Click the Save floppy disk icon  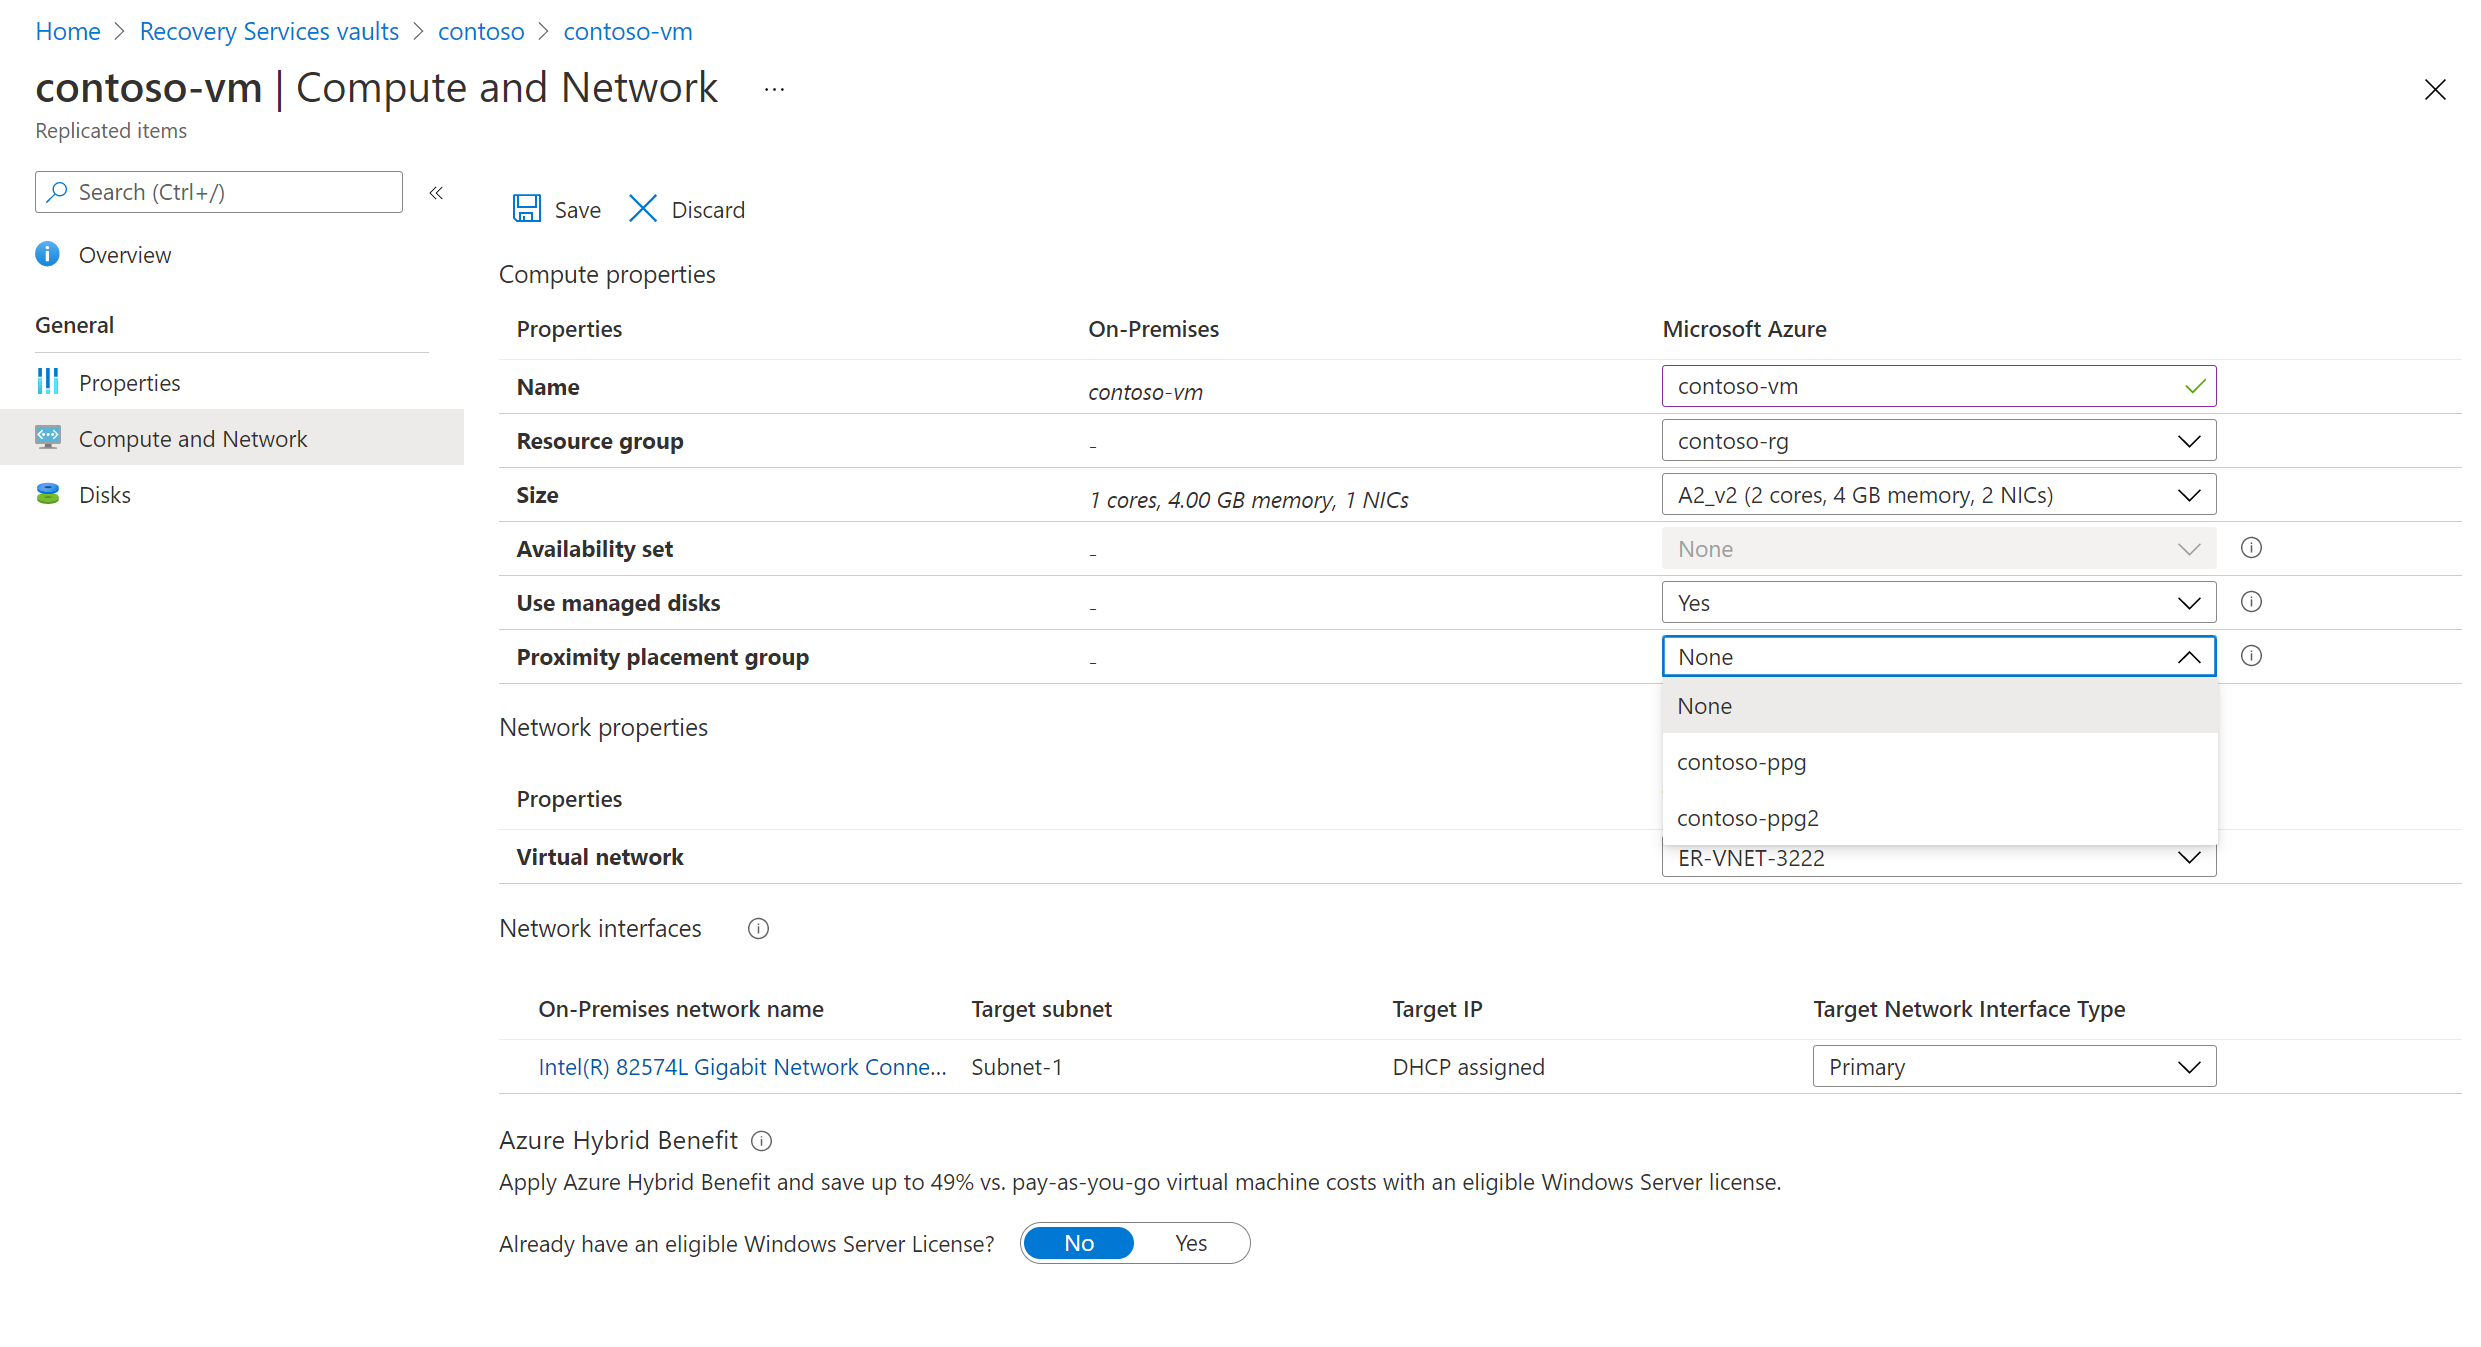tap(526, 209)
